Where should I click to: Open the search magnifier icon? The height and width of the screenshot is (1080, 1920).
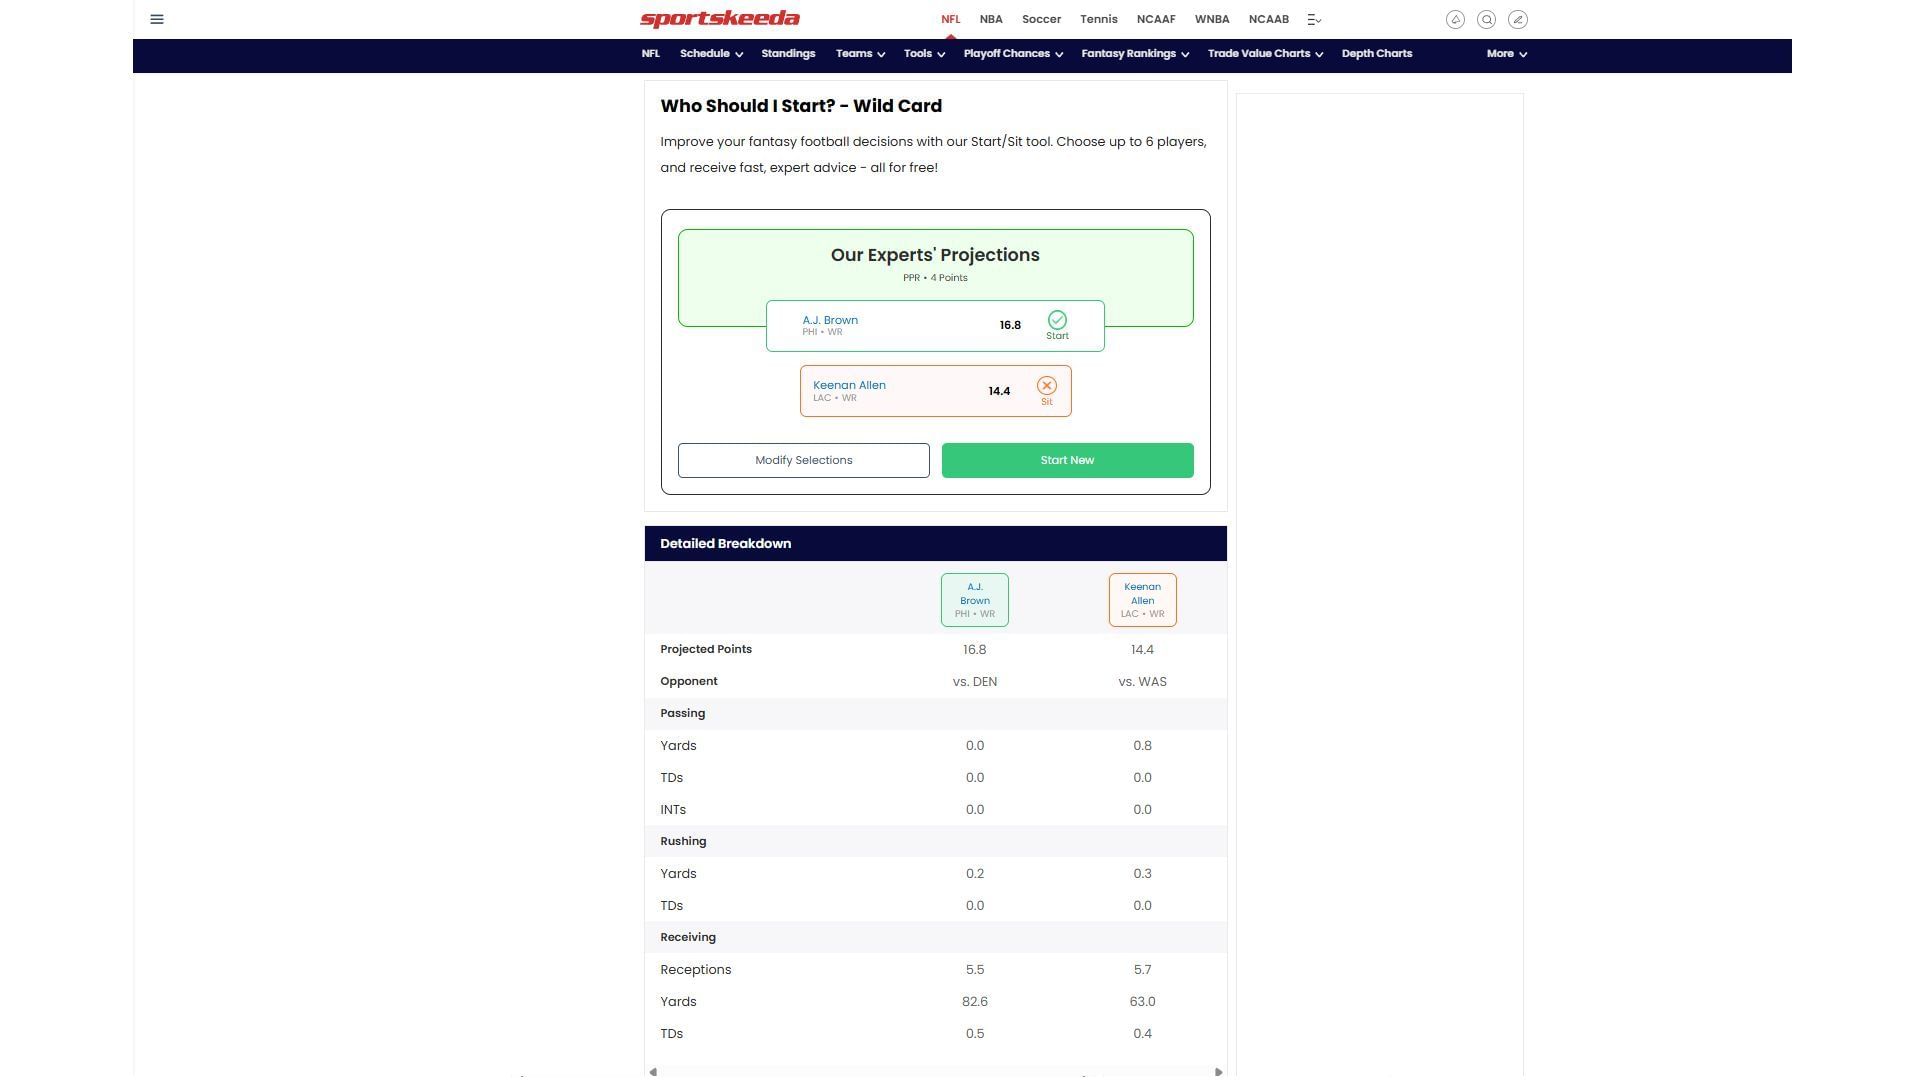tap(1486, 19)
